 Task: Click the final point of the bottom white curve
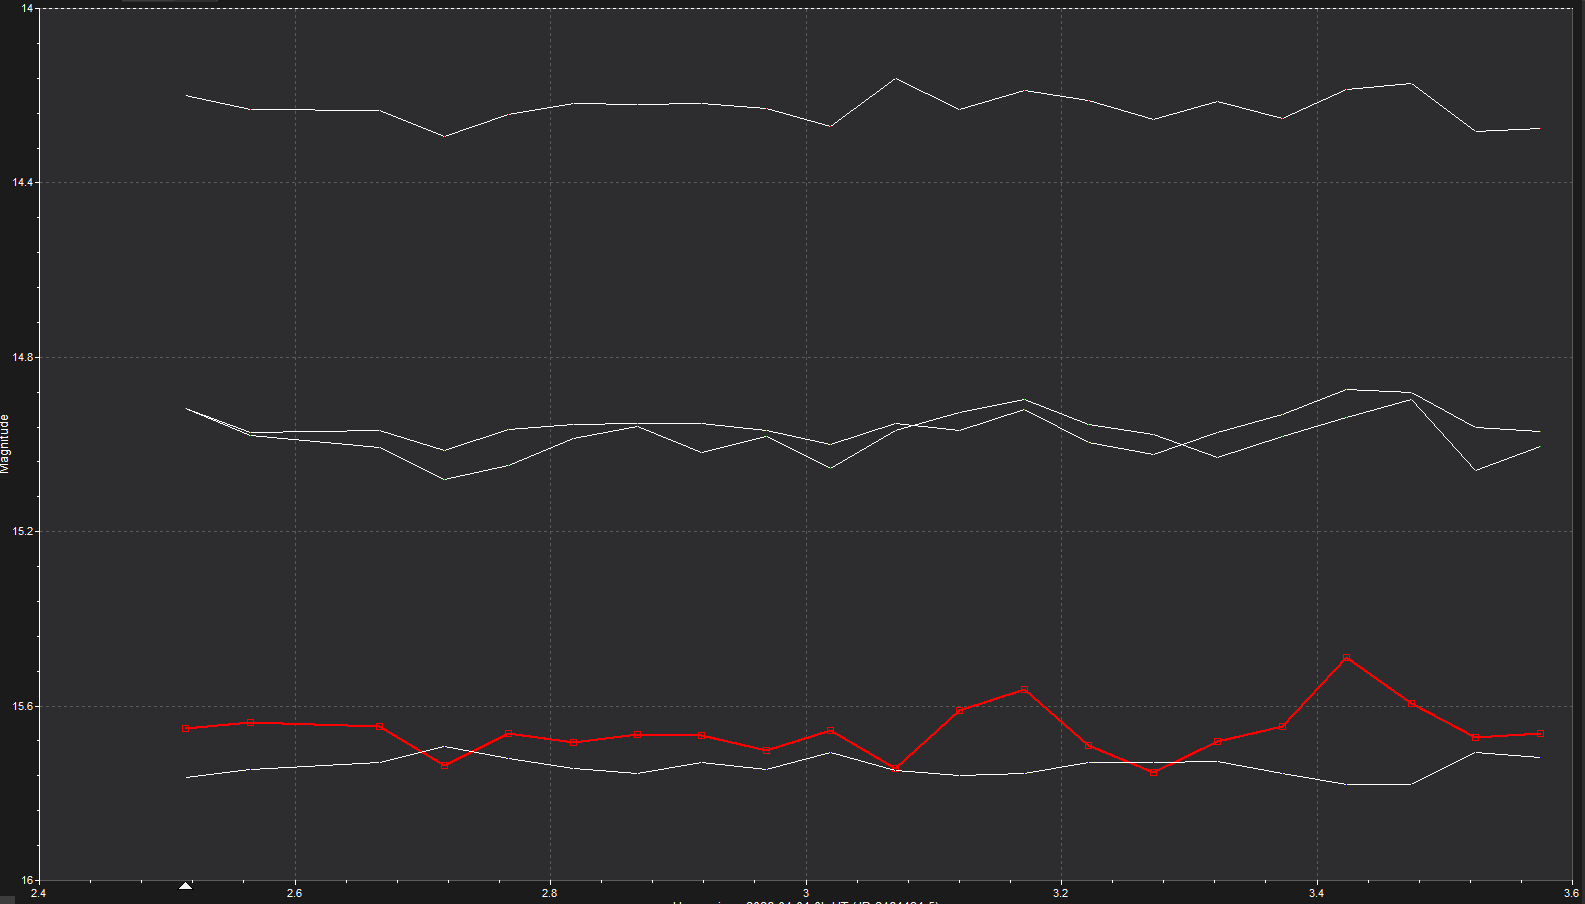point(1540,757)
